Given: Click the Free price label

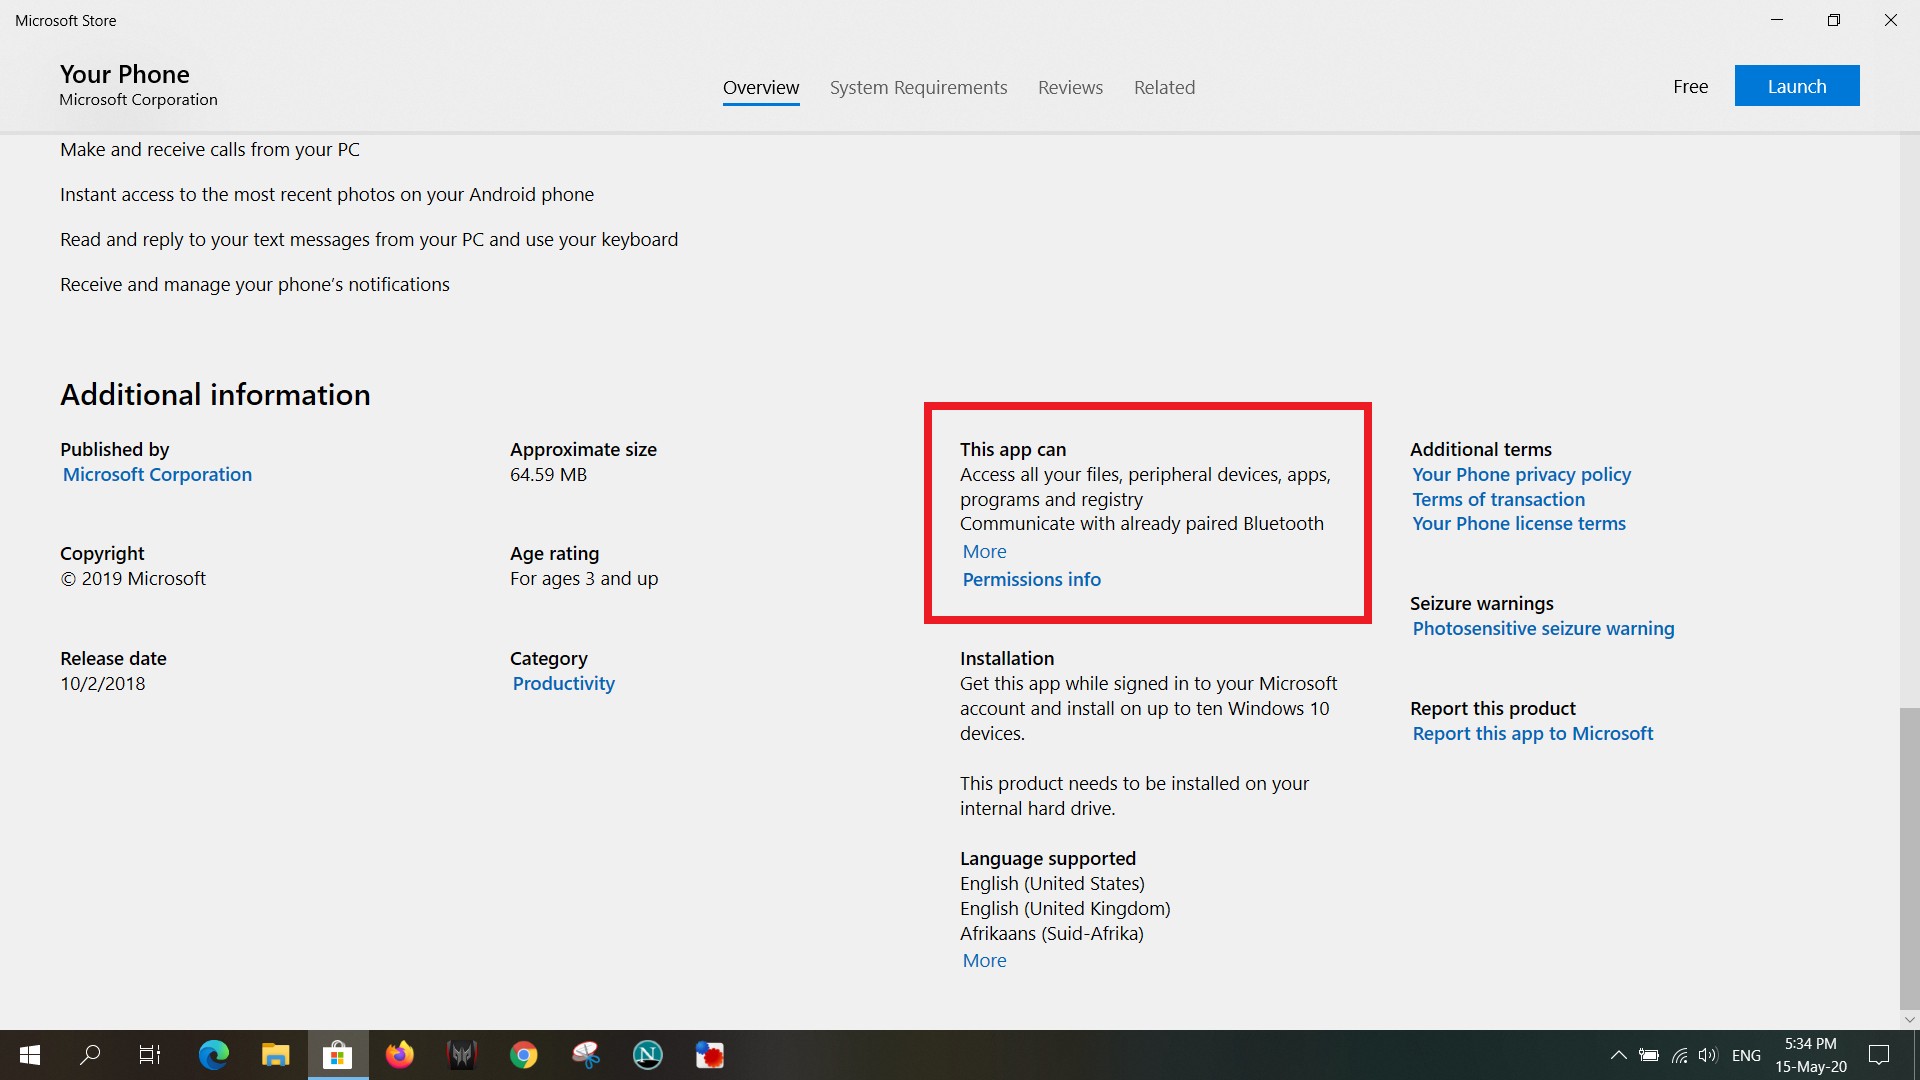Looking at the screenshot, I should [x=1690, y=87].
